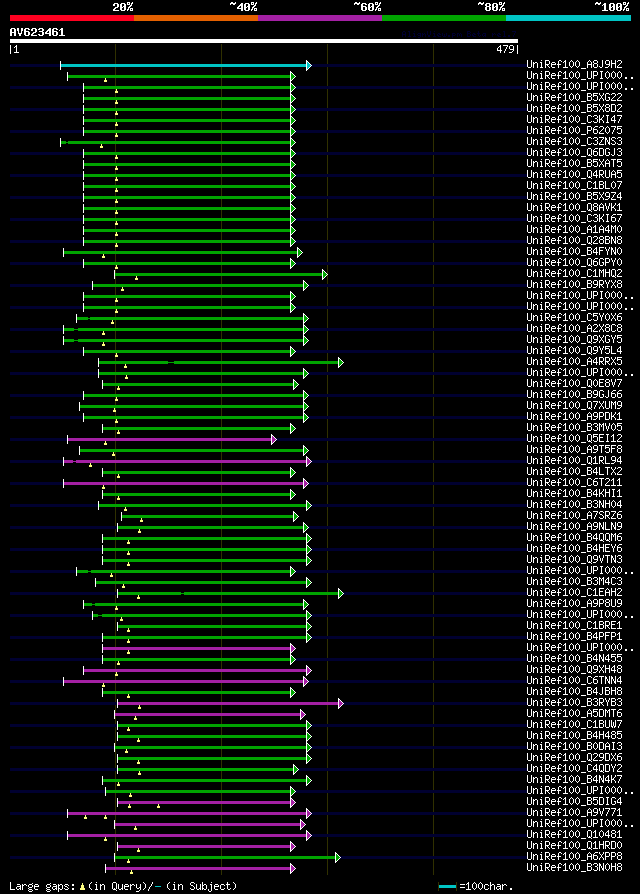Select the UniRef100_Q4RUA5 label
The height and width of the screenshot is (894, 640).
(x=574, y=174)
